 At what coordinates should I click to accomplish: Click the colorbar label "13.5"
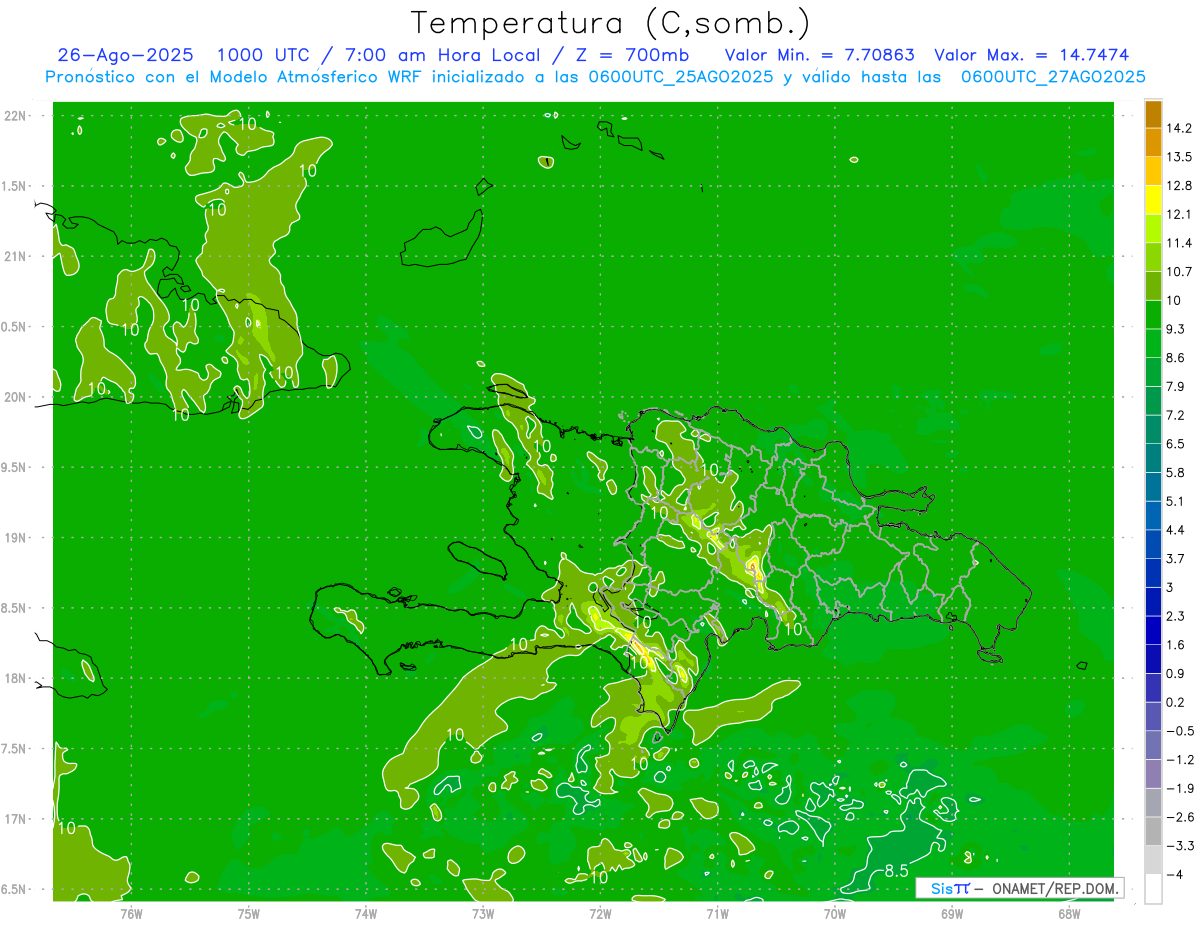coord(1180,157)
